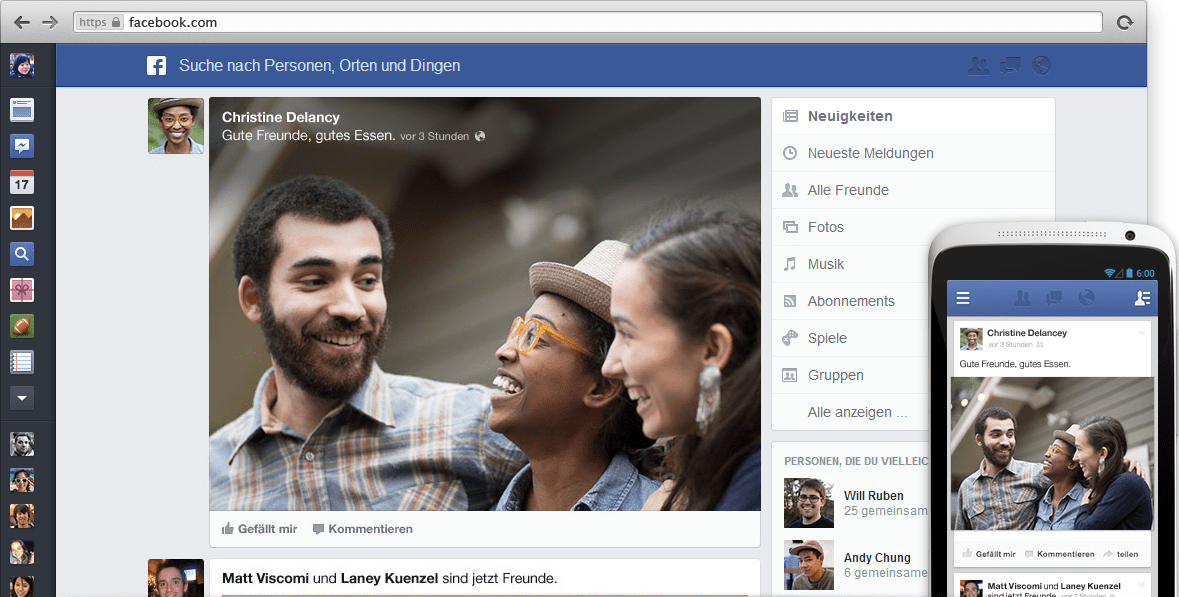Tap the friend requests icon on the phone
1179x597 pixels.
click(1023, 298)
